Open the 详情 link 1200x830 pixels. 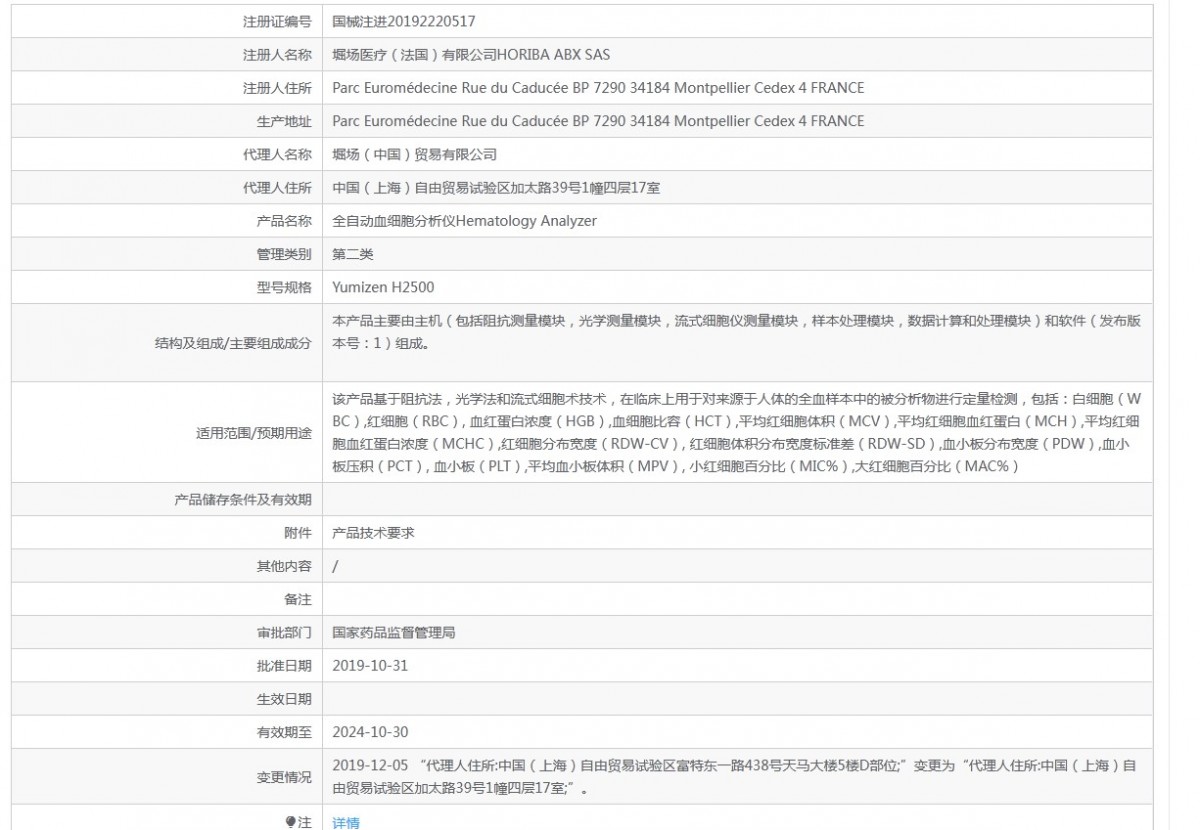(346, 822)
